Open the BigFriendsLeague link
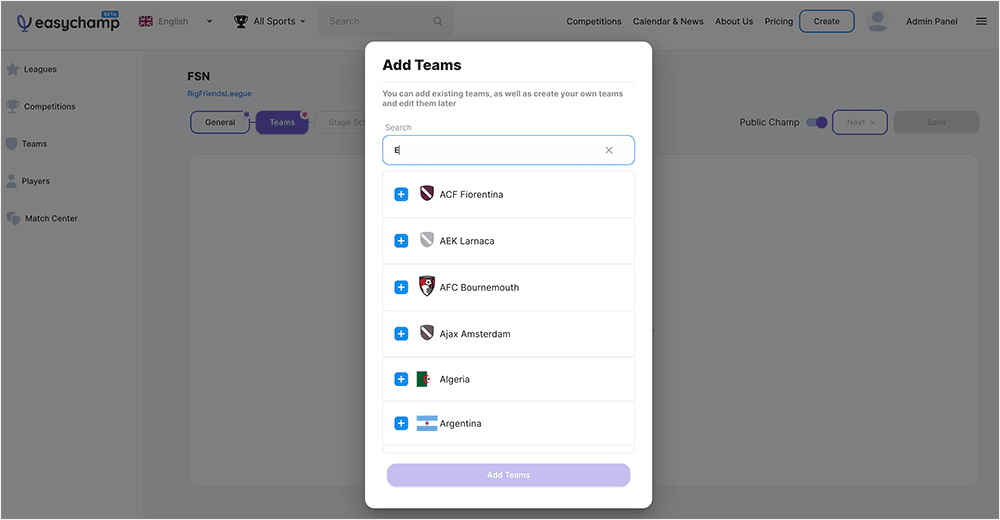1000x520 pixels. coord(219,94)
